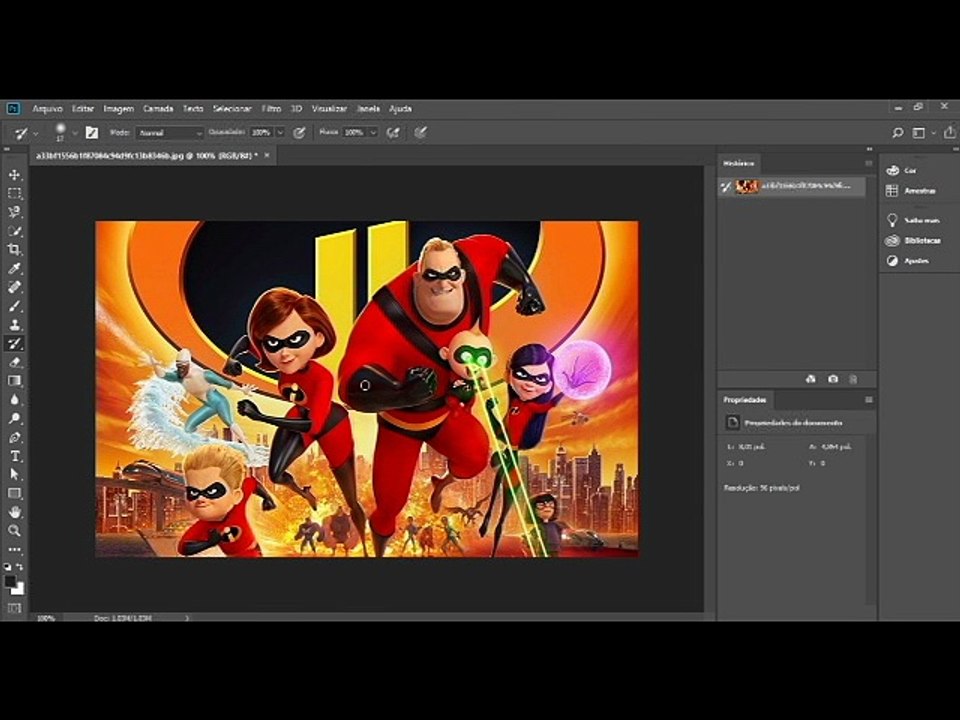Click the Flow value field
The height and width of the screenshot is (720, 960).
click(354, 132)
